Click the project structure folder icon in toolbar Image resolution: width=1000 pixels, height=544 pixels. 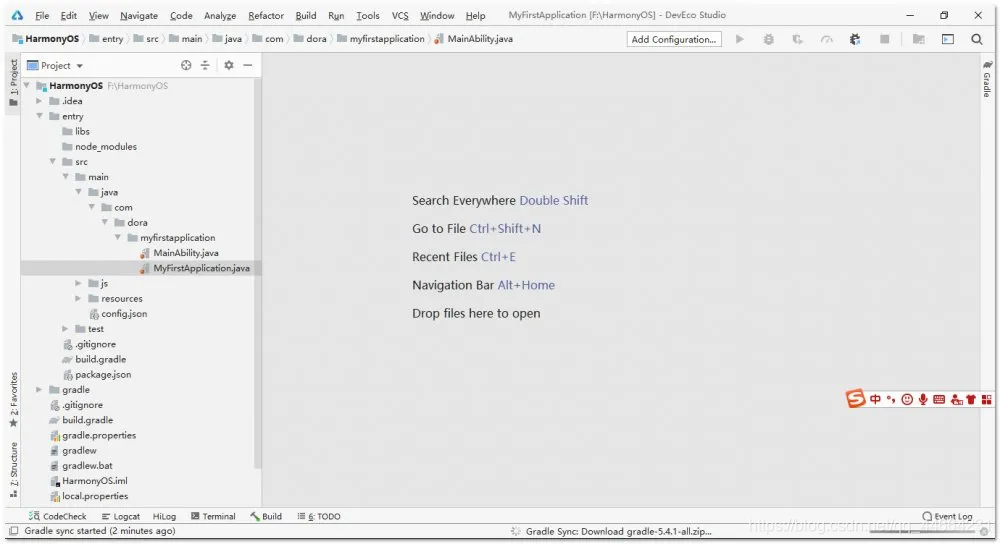click(918, 39)
